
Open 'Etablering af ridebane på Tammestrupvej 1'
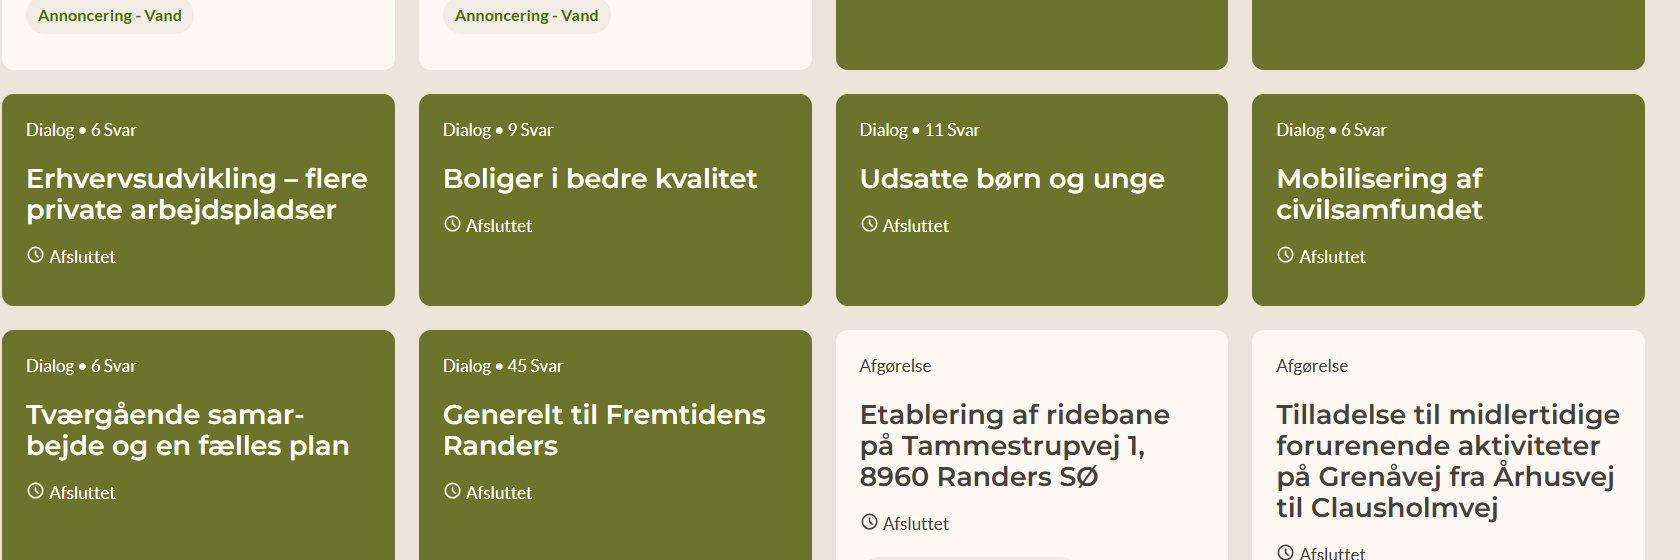pyautogui.click(x=1014, y=445)
